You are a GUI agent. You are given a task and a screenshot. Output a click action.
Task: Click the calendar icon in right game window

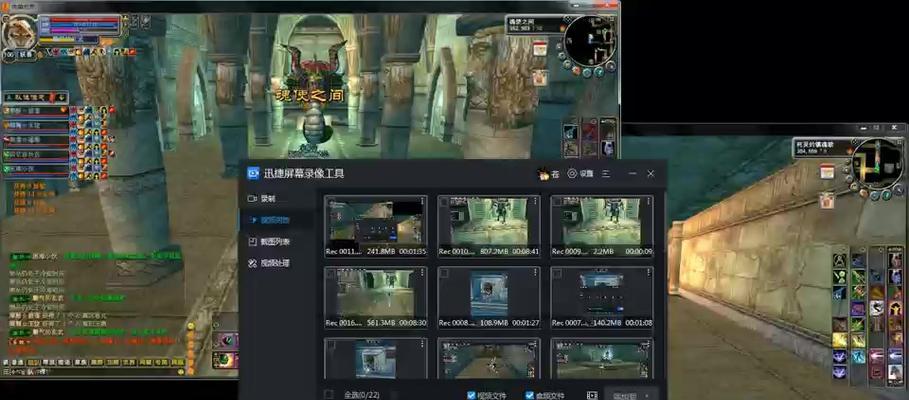coord(827,171)
